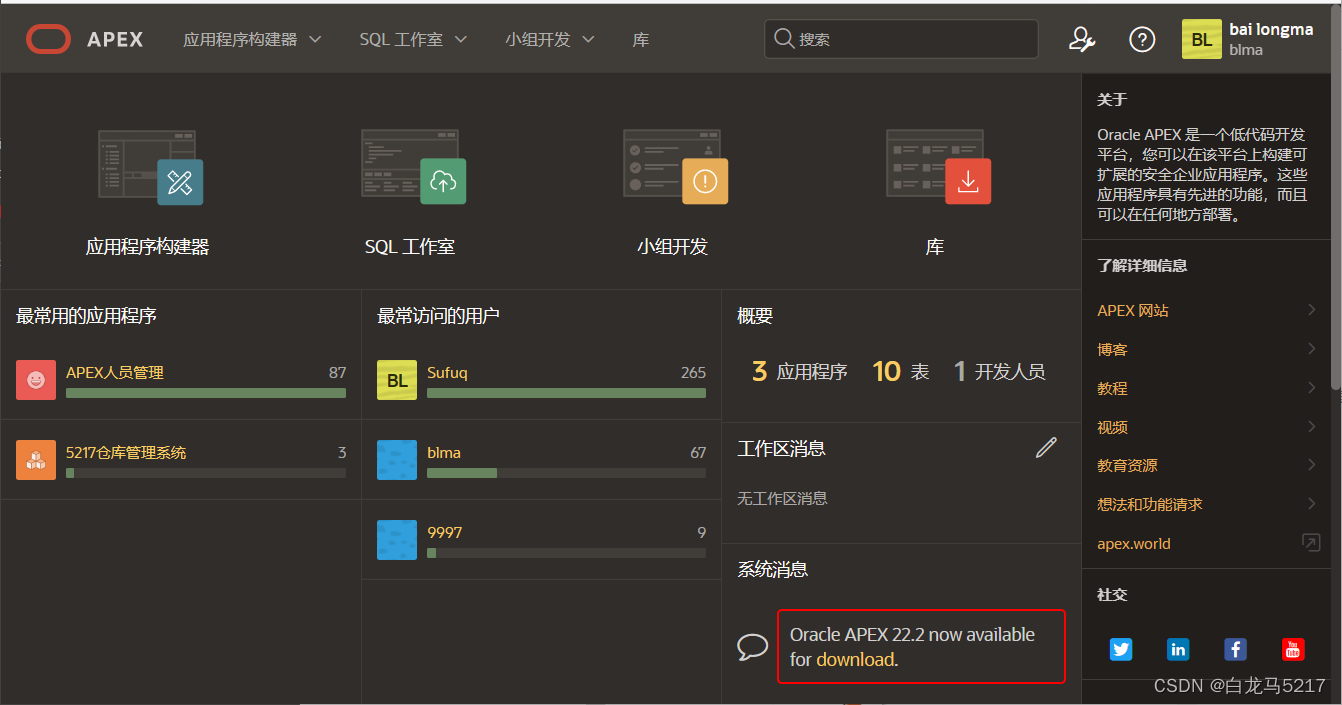Click the download link in system message
The image size is (1342, 705).
point(855,659)
